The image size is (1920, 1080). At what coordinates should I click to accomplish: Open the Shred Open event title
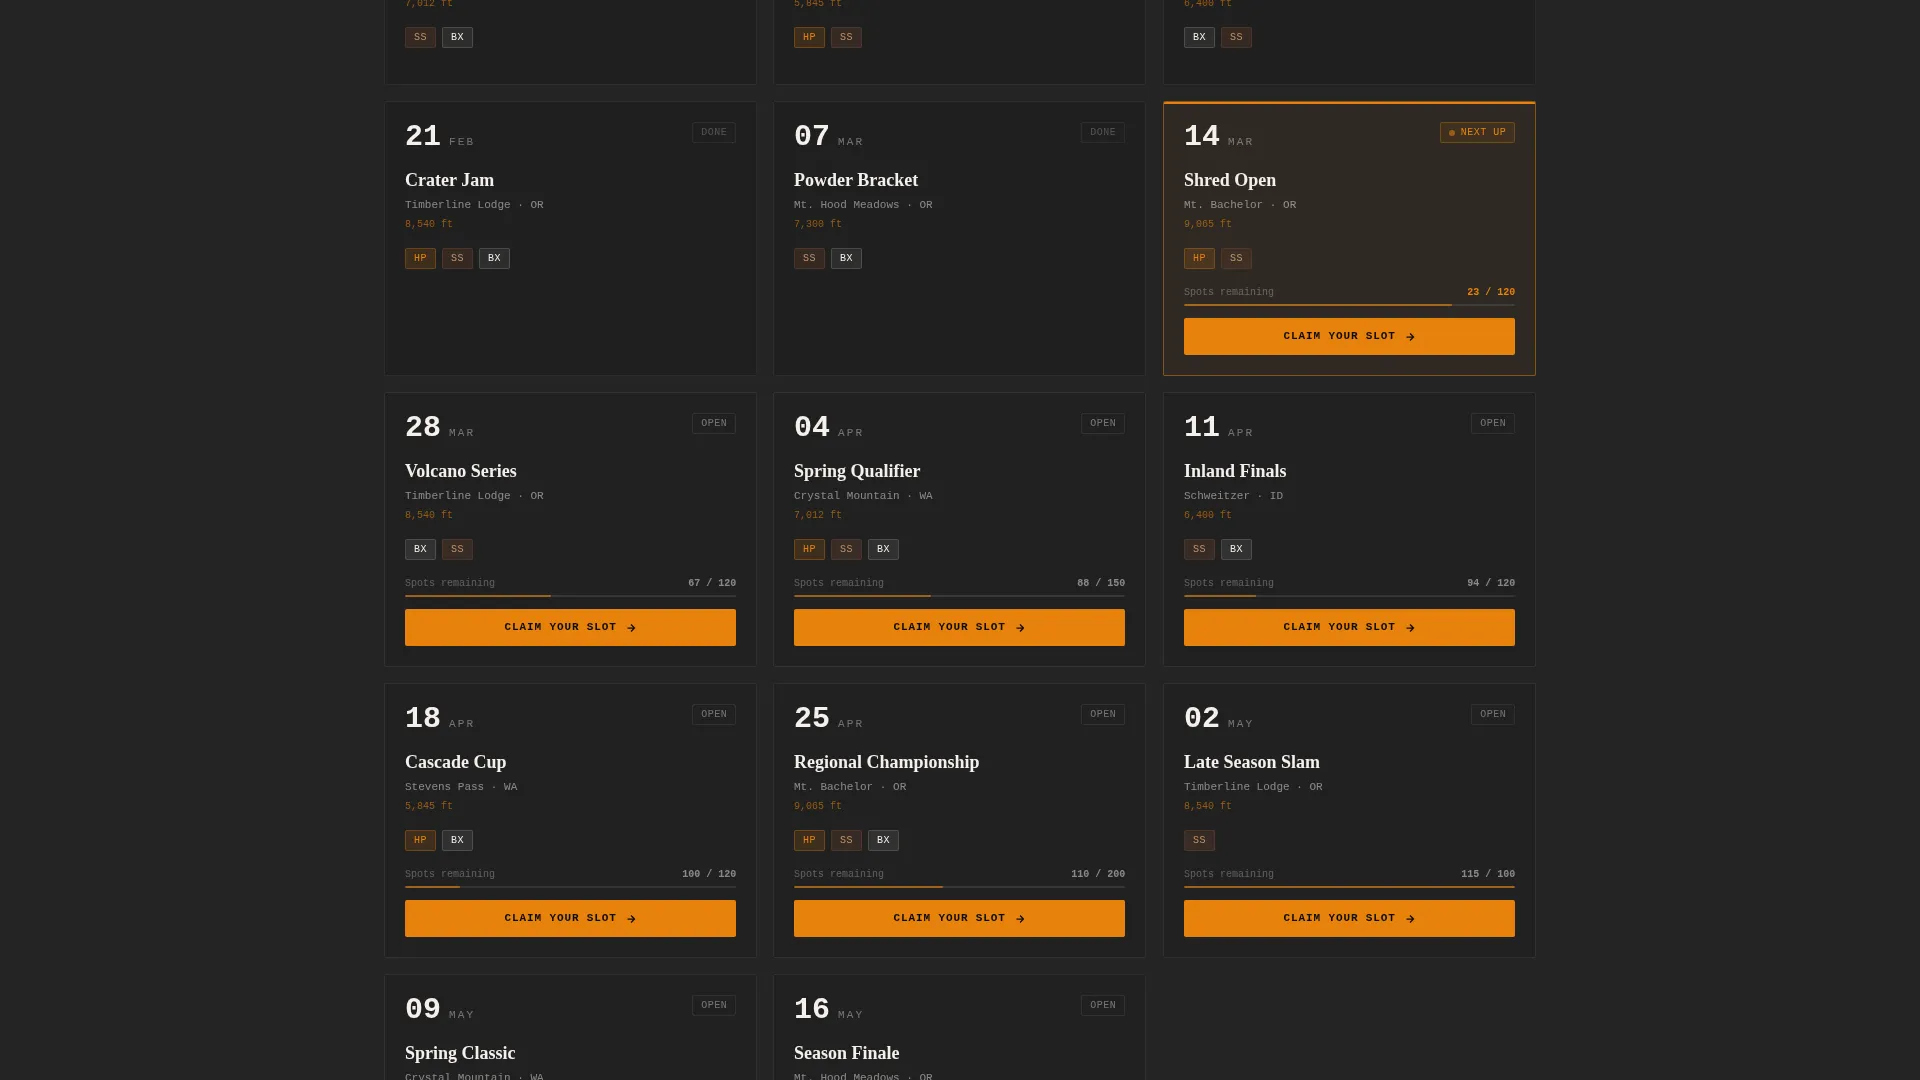[x=1230, y=181]
